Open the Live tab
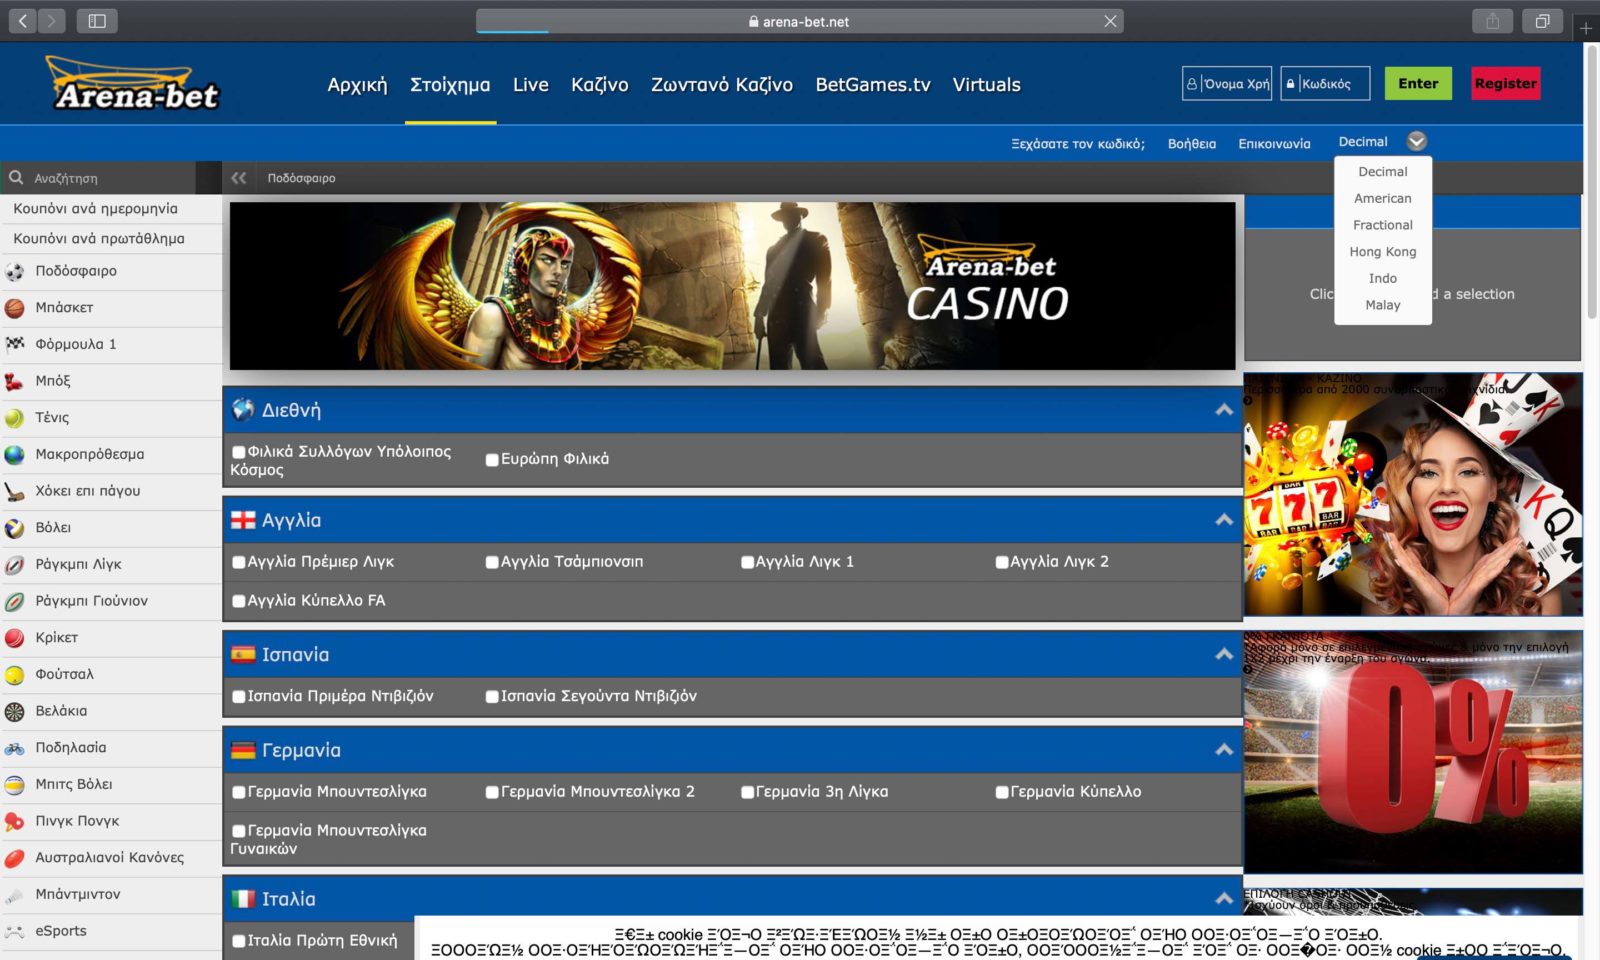 [x=531, y=85]
